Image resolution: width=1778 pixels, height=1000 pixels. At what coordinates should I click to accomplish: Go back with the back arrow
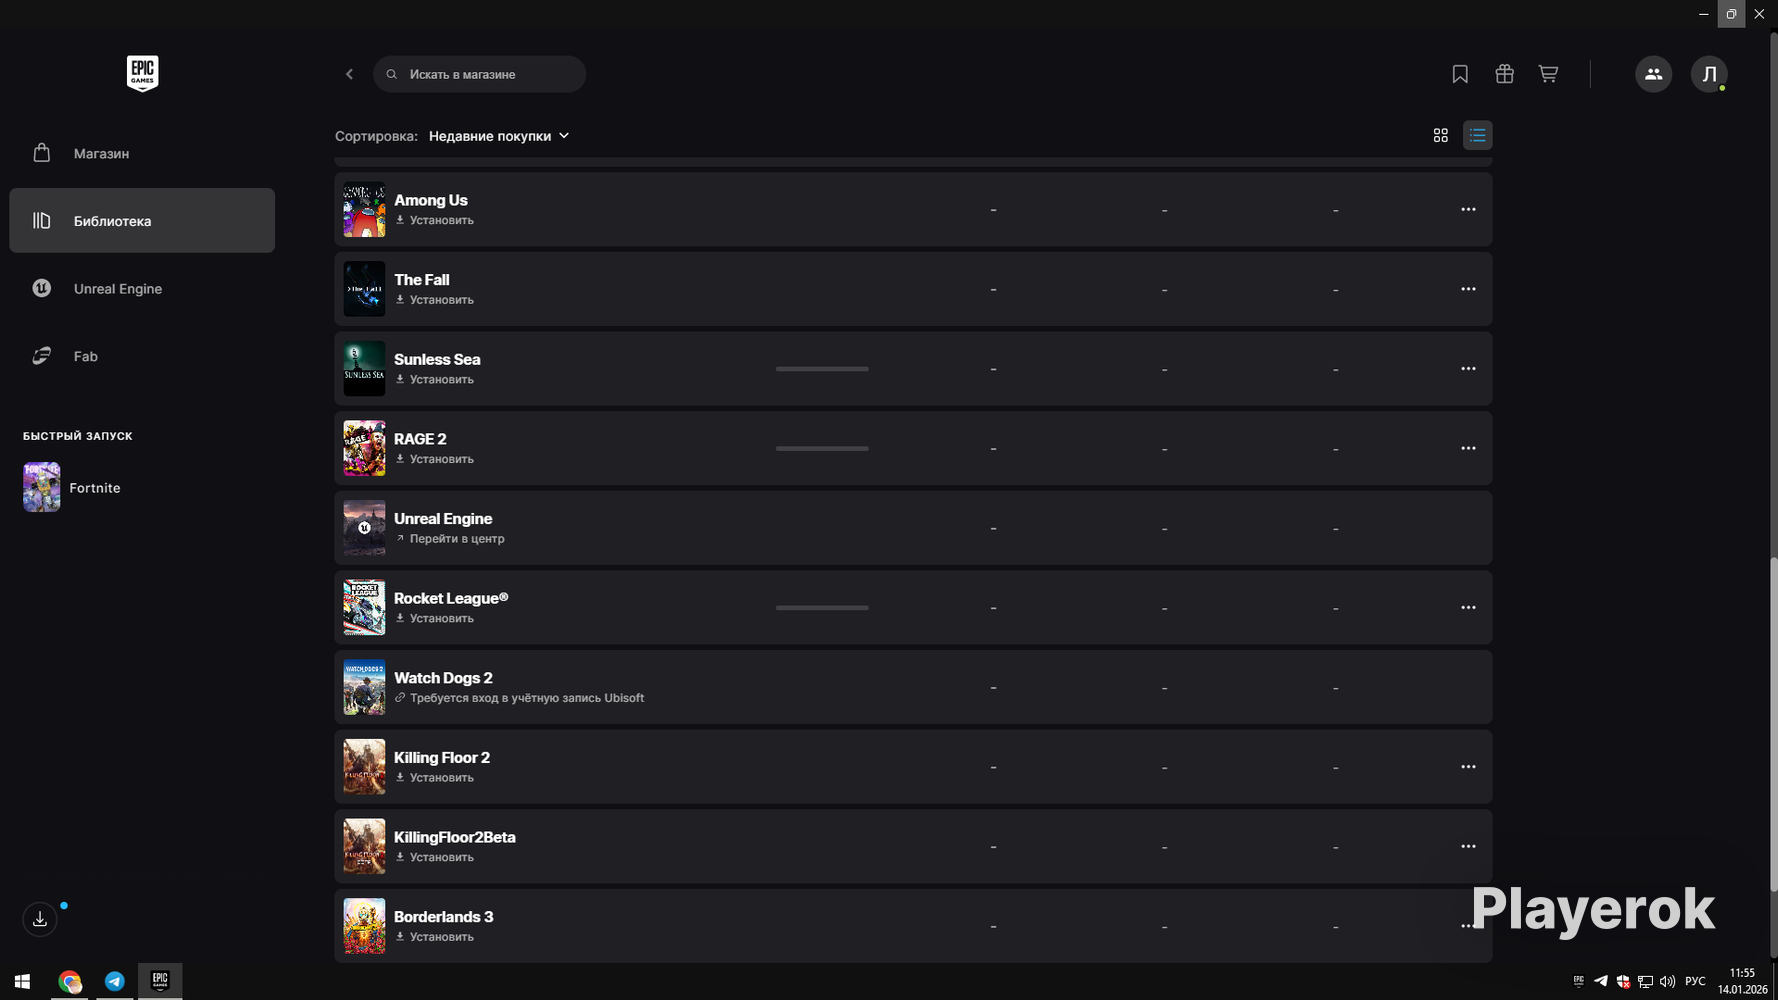pyautogui.click(x=349, y=74)
